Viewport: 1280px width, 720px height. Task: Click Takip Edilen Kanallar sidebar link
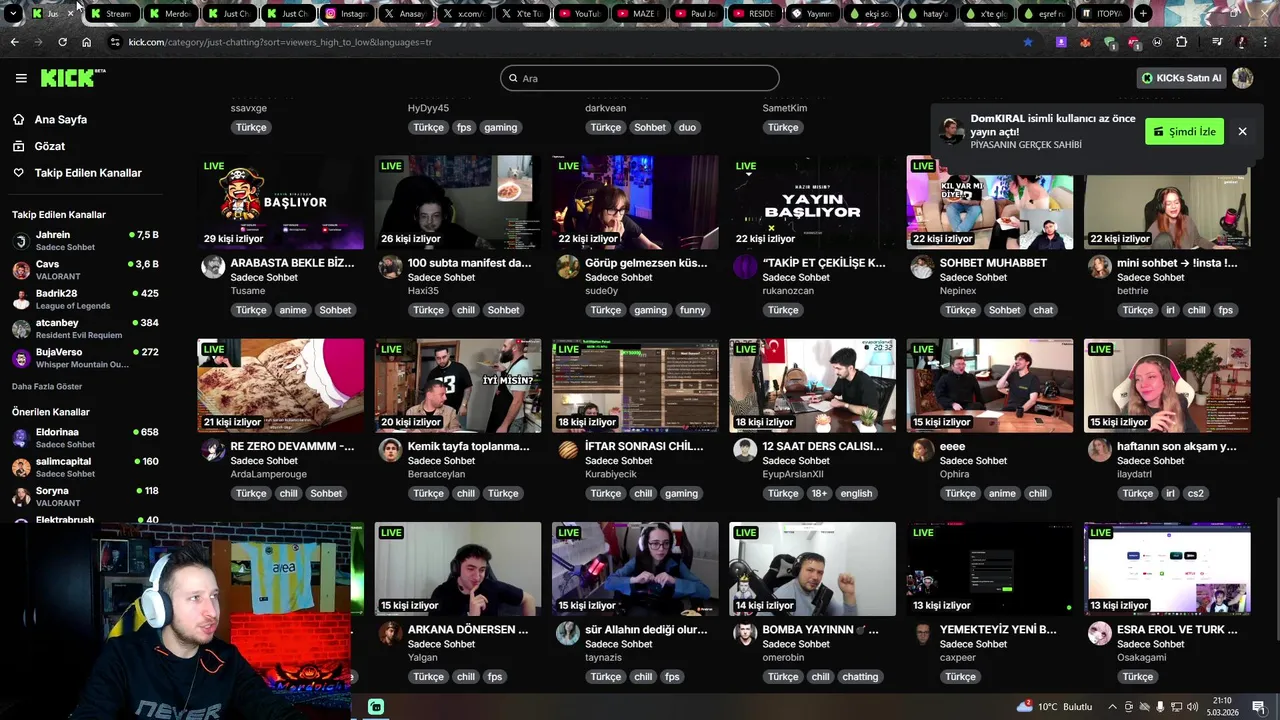click(88, 173)
